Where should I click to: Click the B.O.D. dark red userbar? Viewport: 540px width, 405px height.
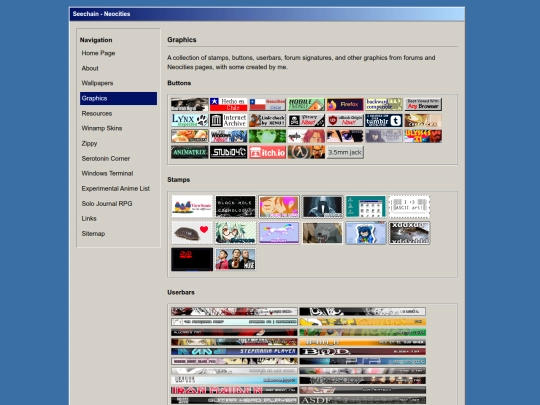click(x=363, y=351)
